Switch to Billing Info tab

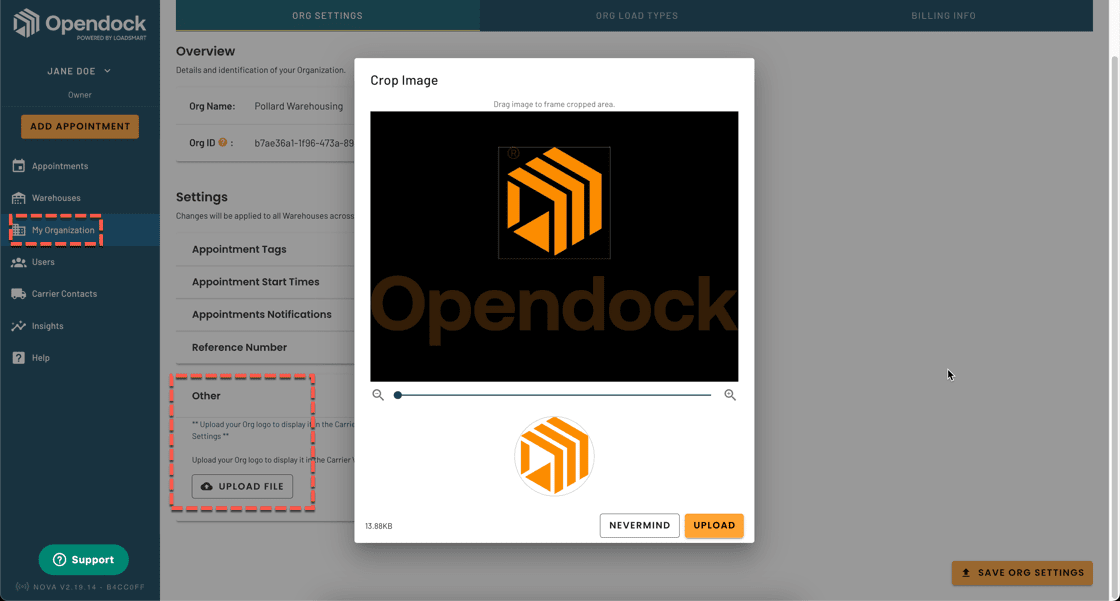point(943,15)
